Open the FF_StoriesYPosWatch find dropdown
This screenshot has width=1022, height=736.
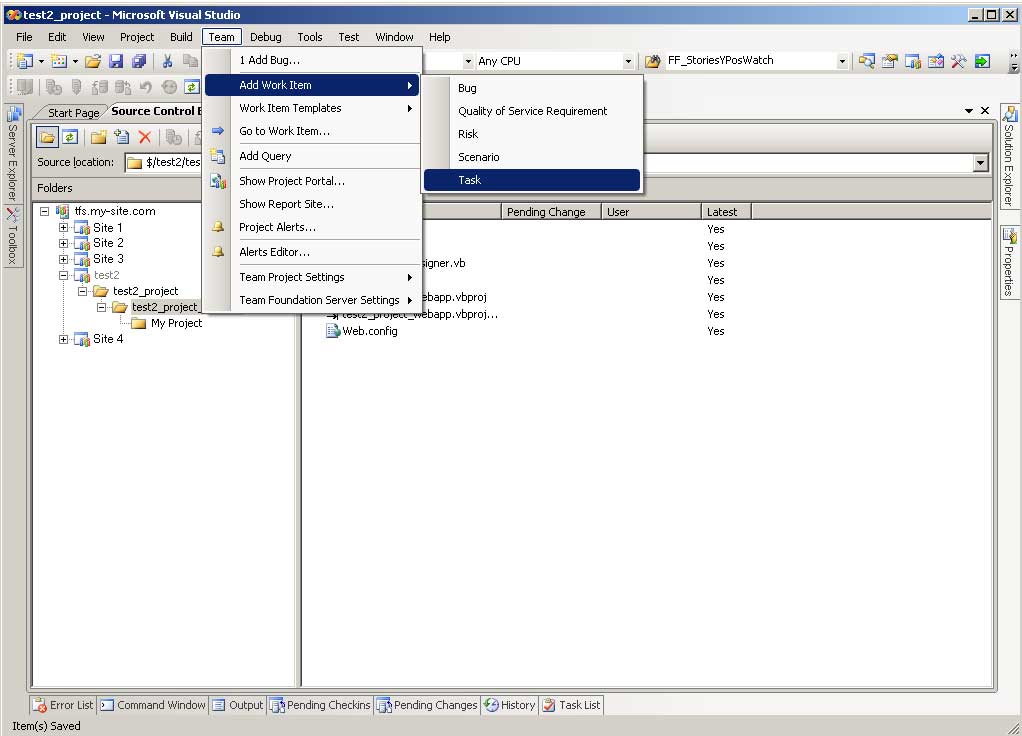842,61
